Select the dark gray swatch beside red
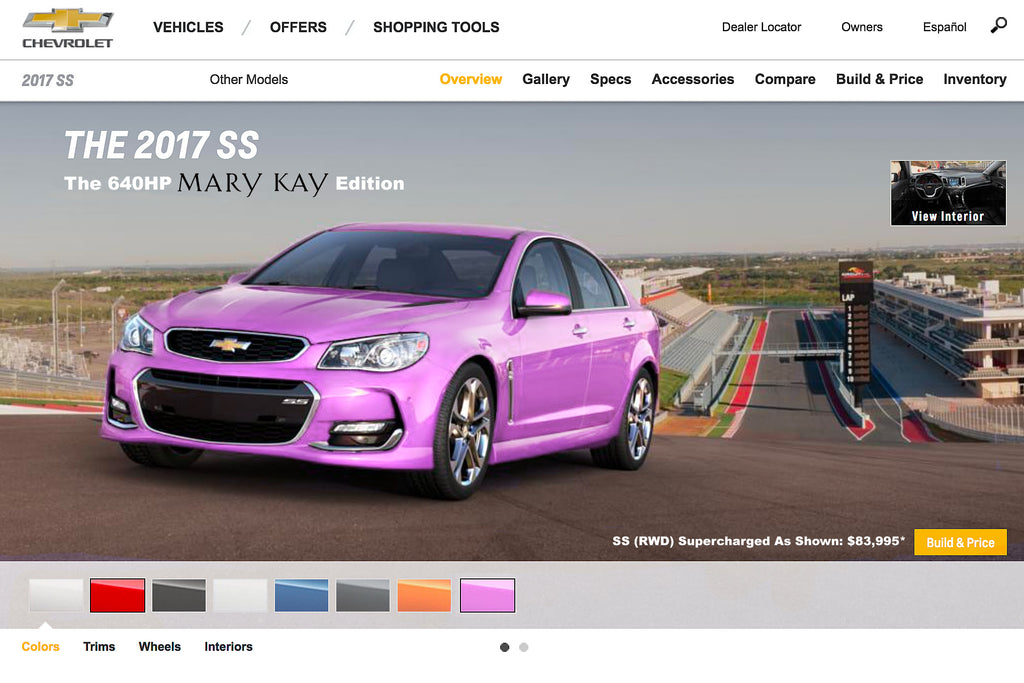Image resolution: width=1024 pixels, height=683 pixels. click(179, 595)
